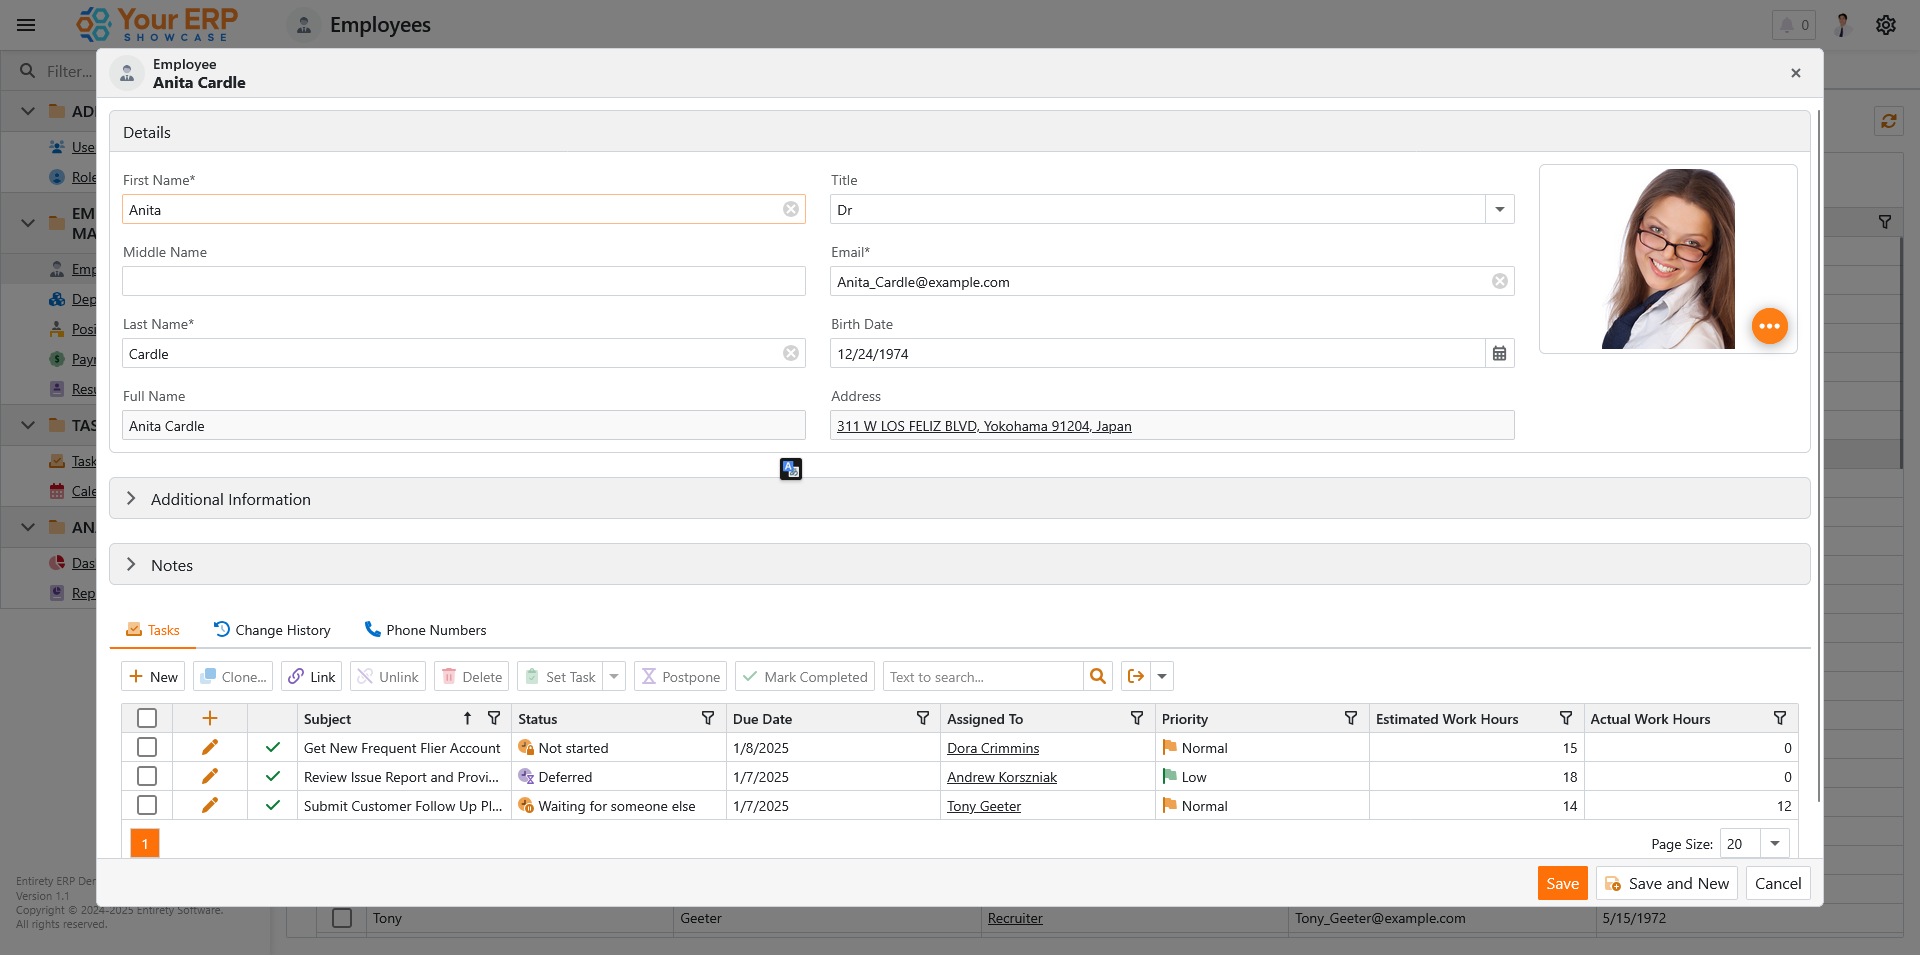The height and width of the screenshot is (955, 1920).
Task: Open the Phone Numbers tab
Action: 425,630
